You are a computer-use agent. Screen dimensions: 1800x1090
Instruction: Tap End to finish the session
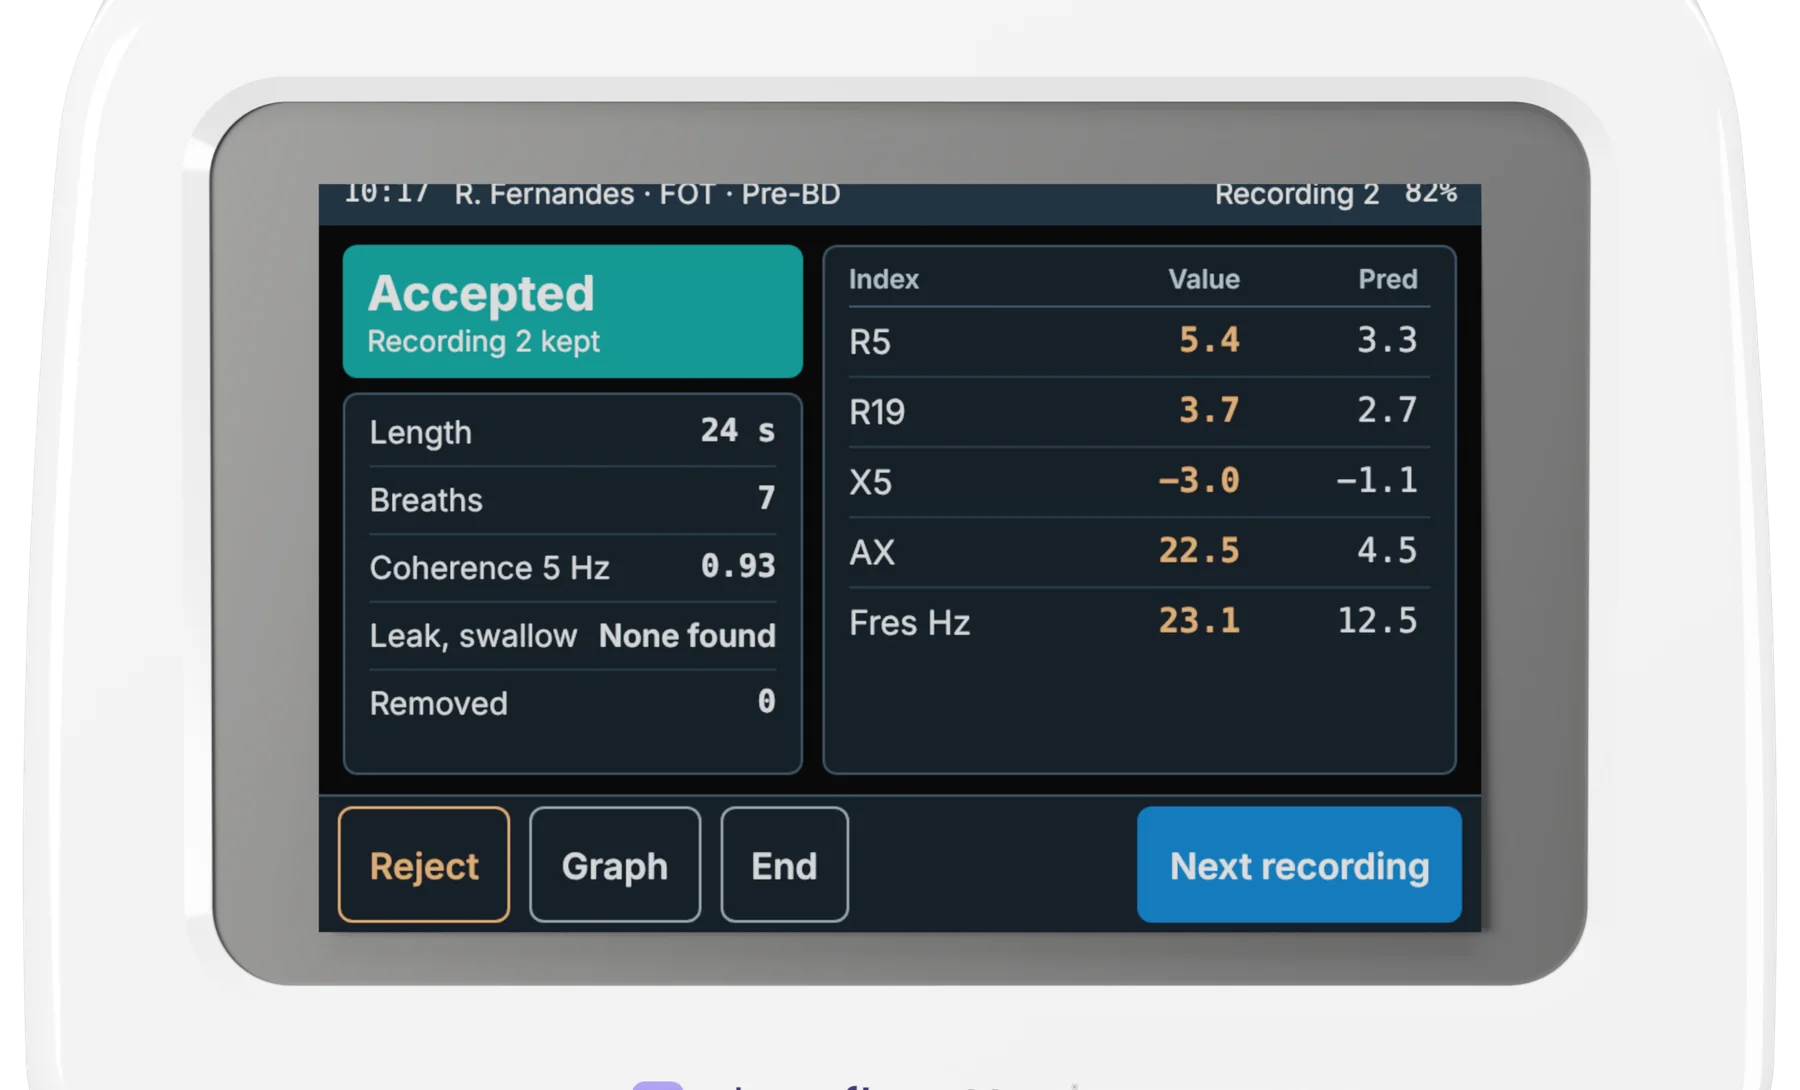pyautogui.click(x=784, y=865)
